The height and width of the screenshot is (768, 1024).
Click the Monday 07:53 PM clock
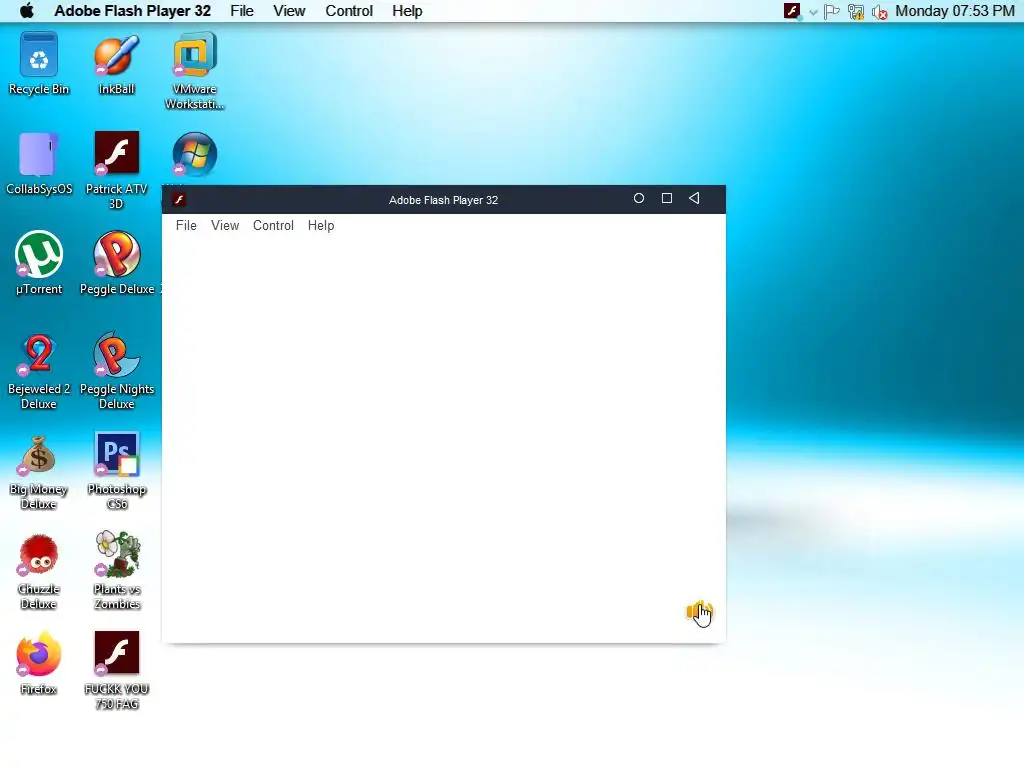(955, 11)
